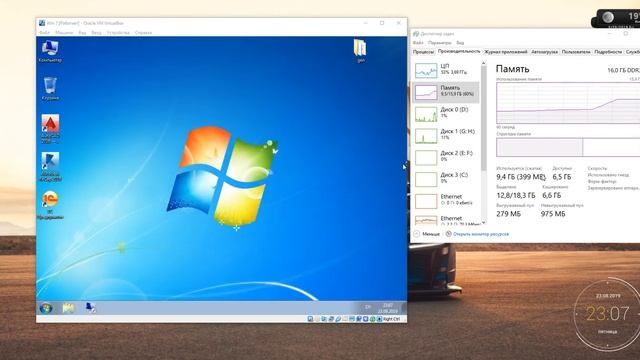Select the Ethernet entry showing 0 кбит/с
The width and height of the screenshot is (640, 360).
click(x=446, y=200)
